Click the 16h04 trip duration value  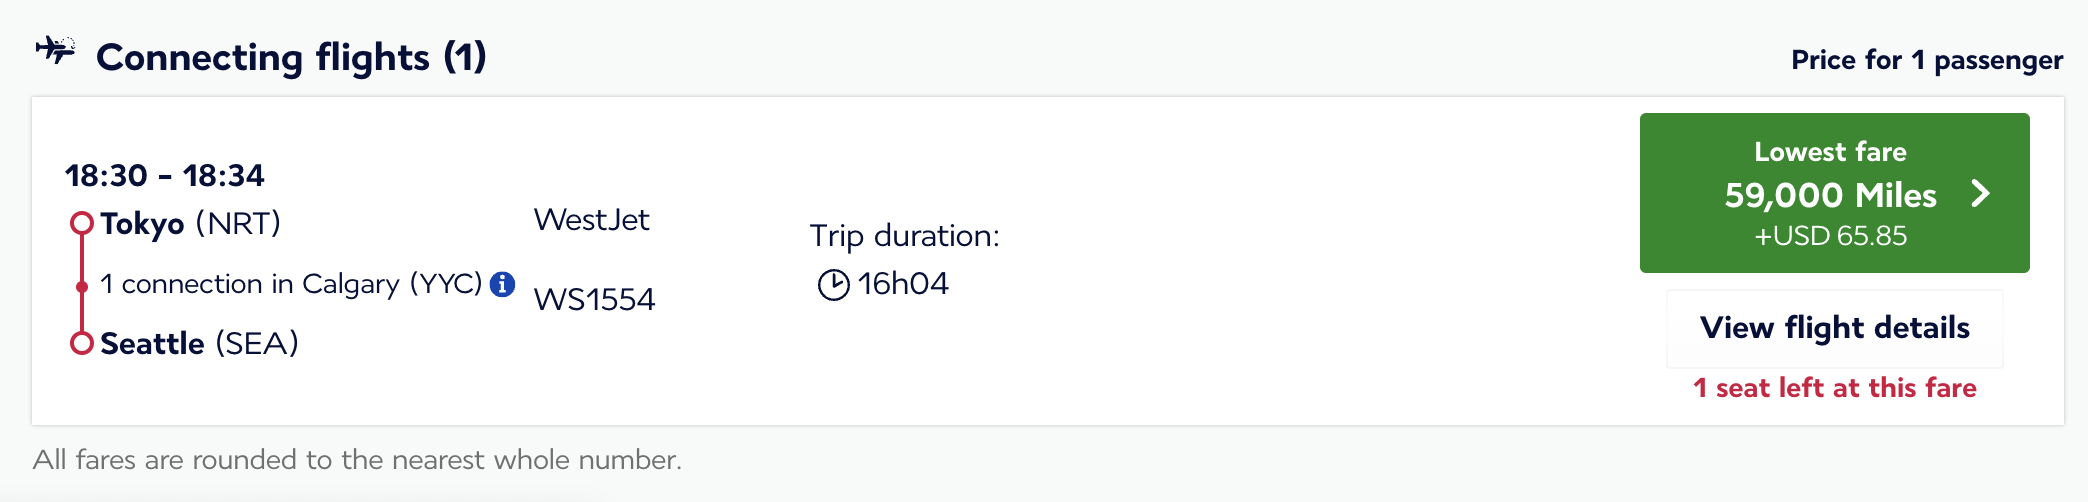(902, 285)
